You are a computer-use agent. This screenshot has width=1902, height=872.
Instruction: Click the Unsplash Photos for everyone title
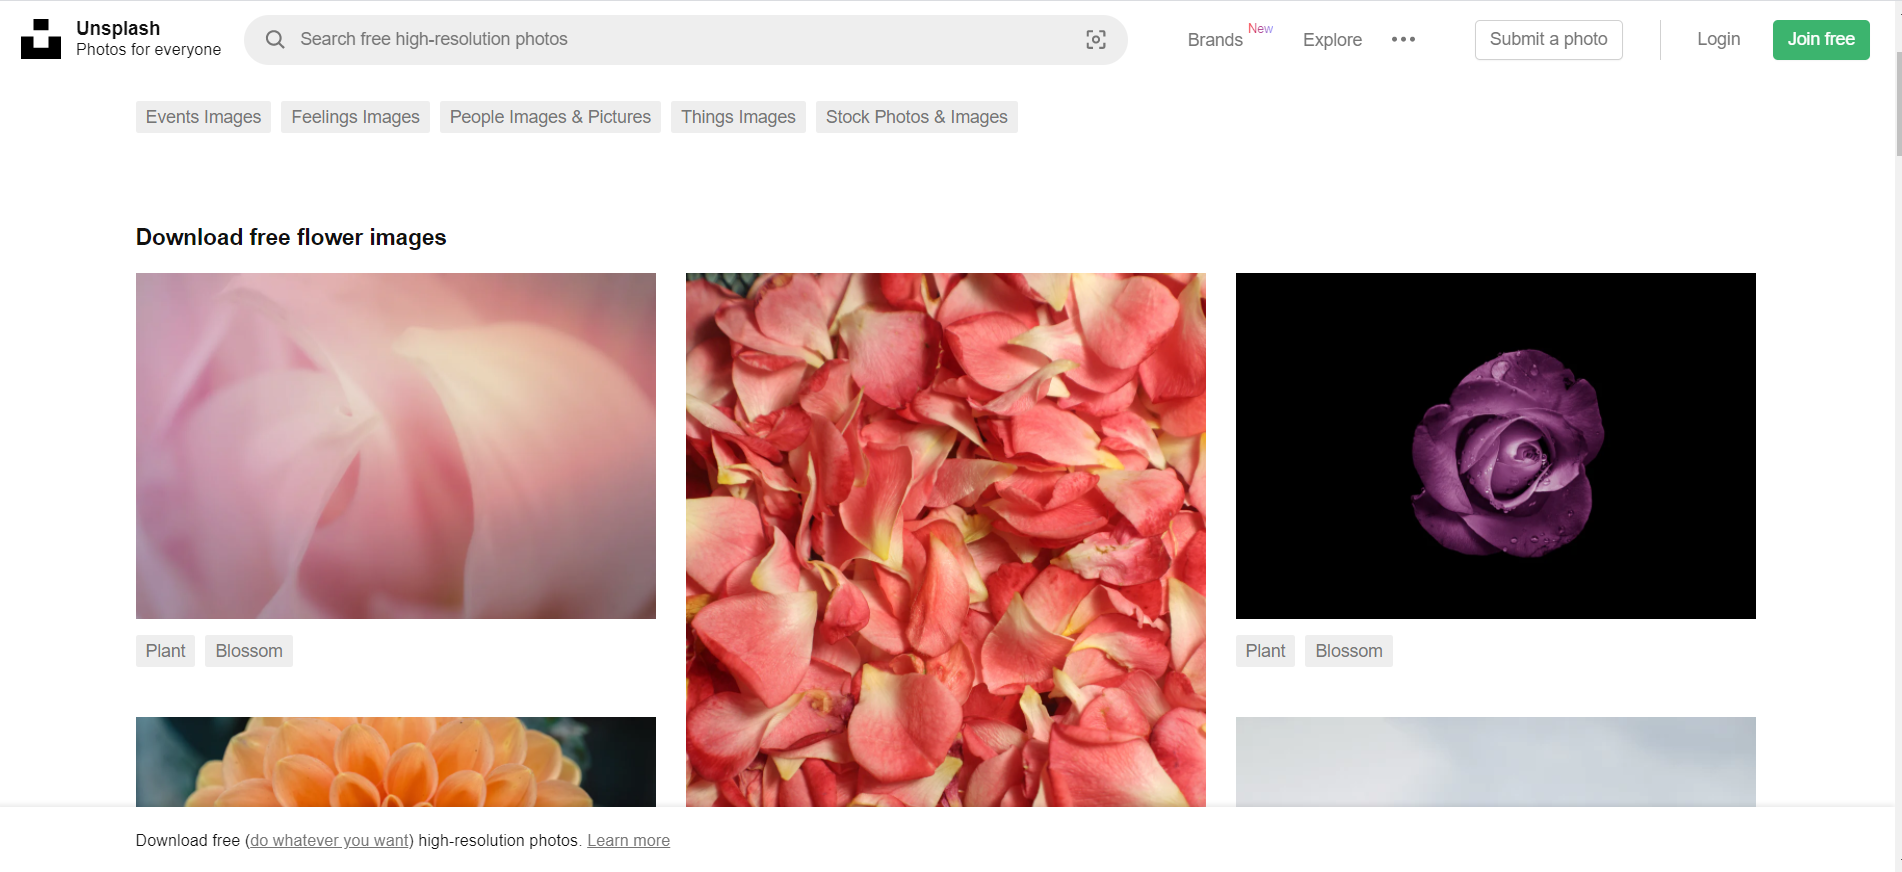(x=148, y=39)
